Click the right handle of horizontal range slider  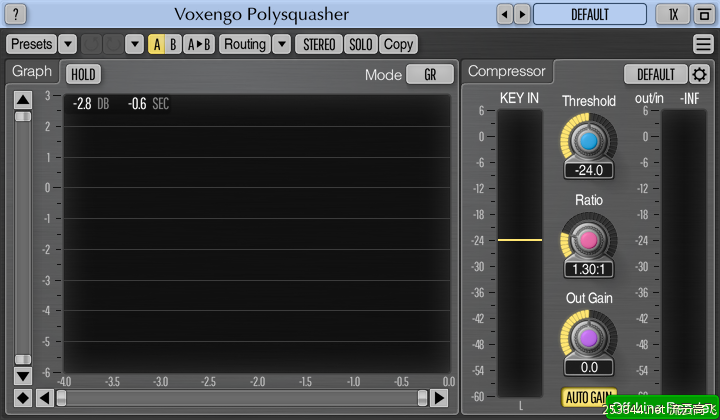click(422, 398)
